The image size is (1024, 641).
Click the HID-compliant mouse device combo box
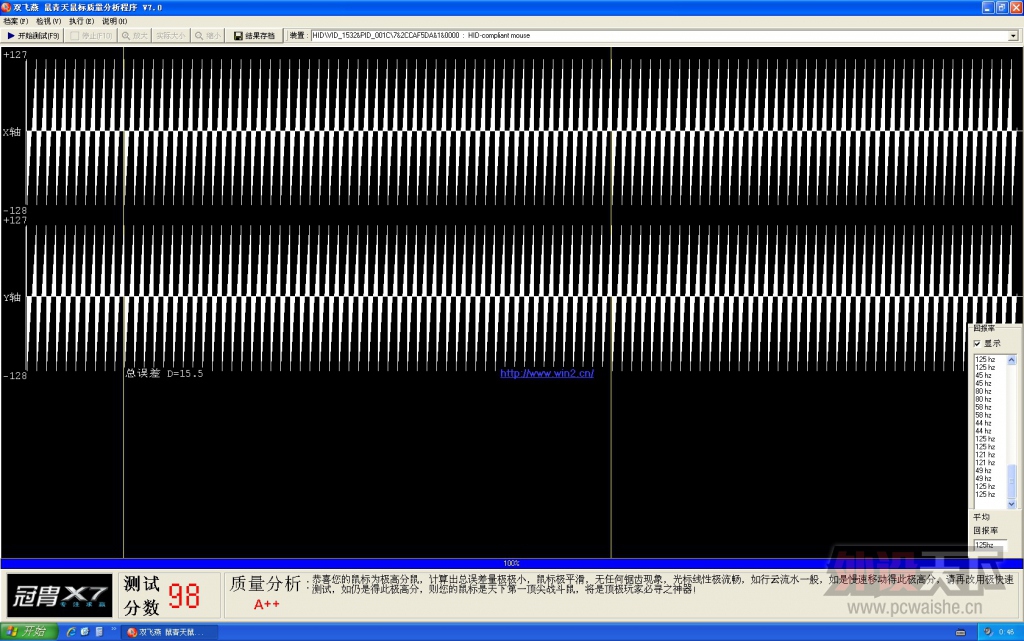tap(664, 36)
